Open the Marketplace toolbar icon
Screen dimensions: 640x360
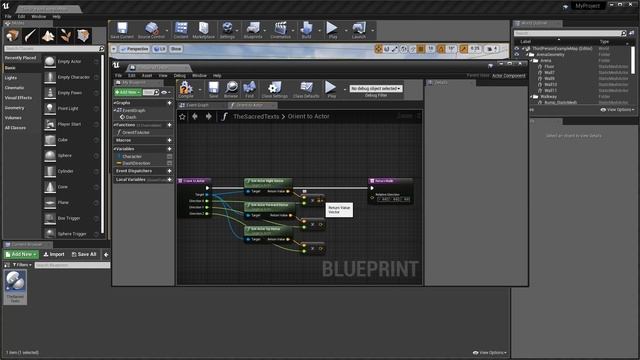pos(203,30)
